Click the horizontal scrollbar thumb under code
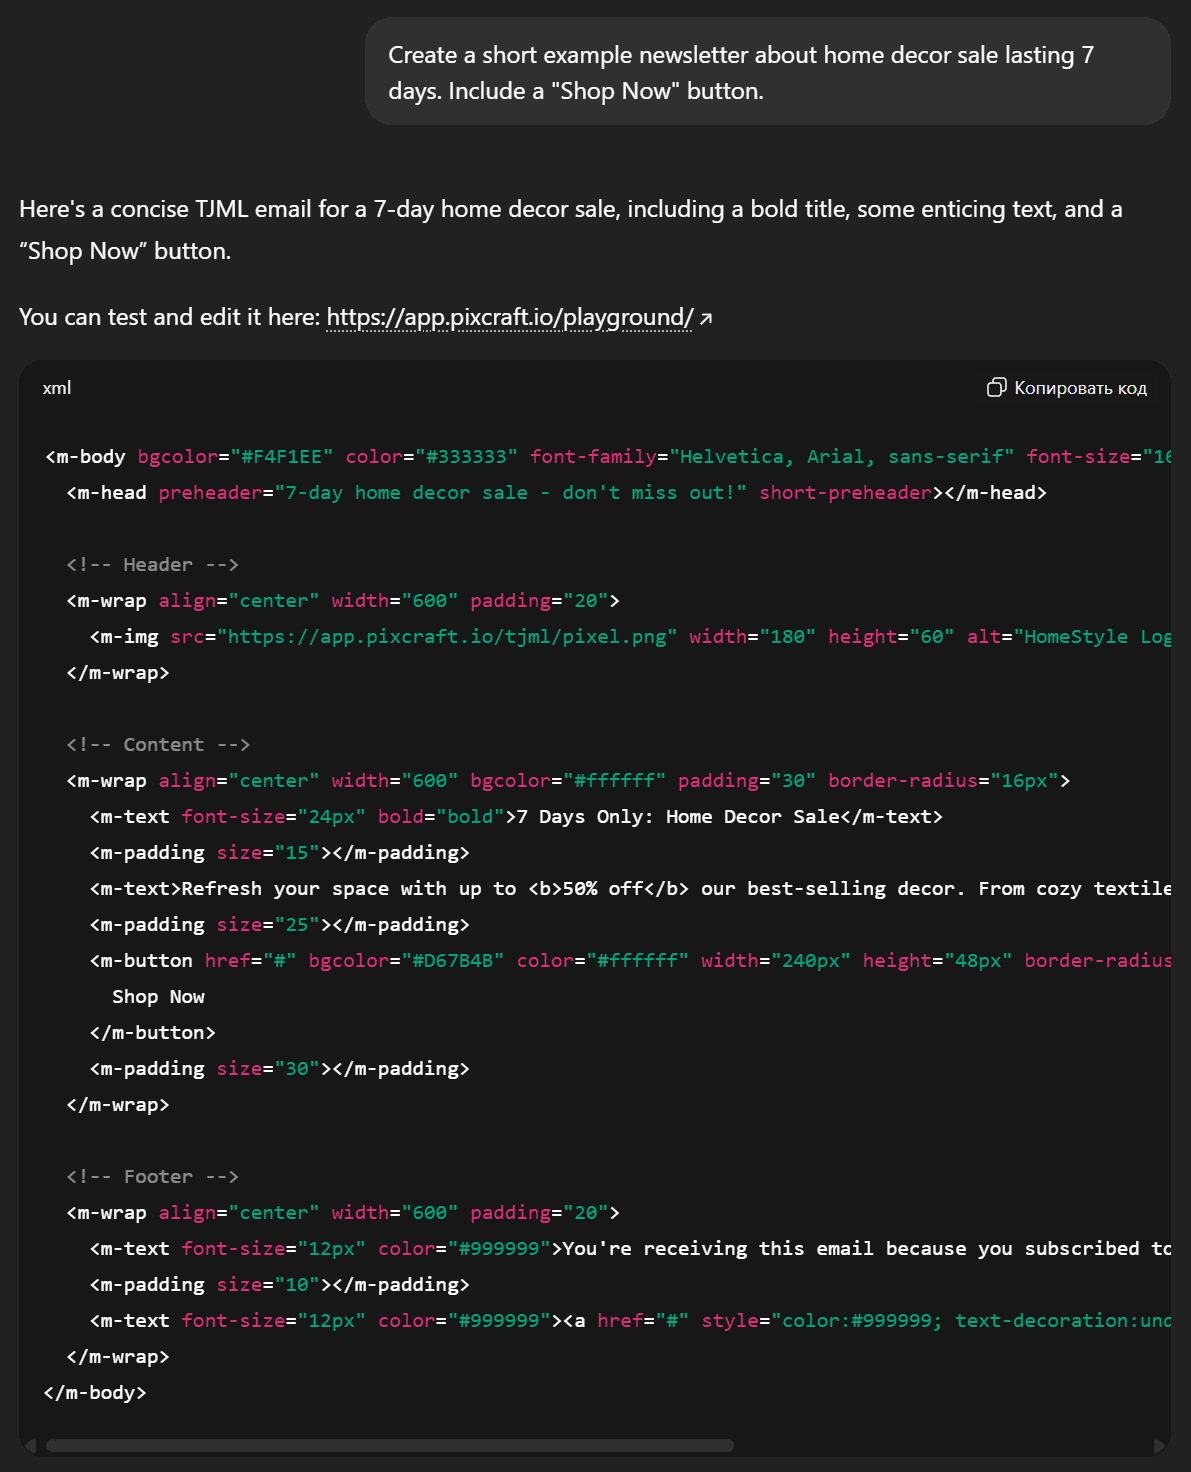The height and width of the screenshot is (1472, 1191). point(389,1445)
